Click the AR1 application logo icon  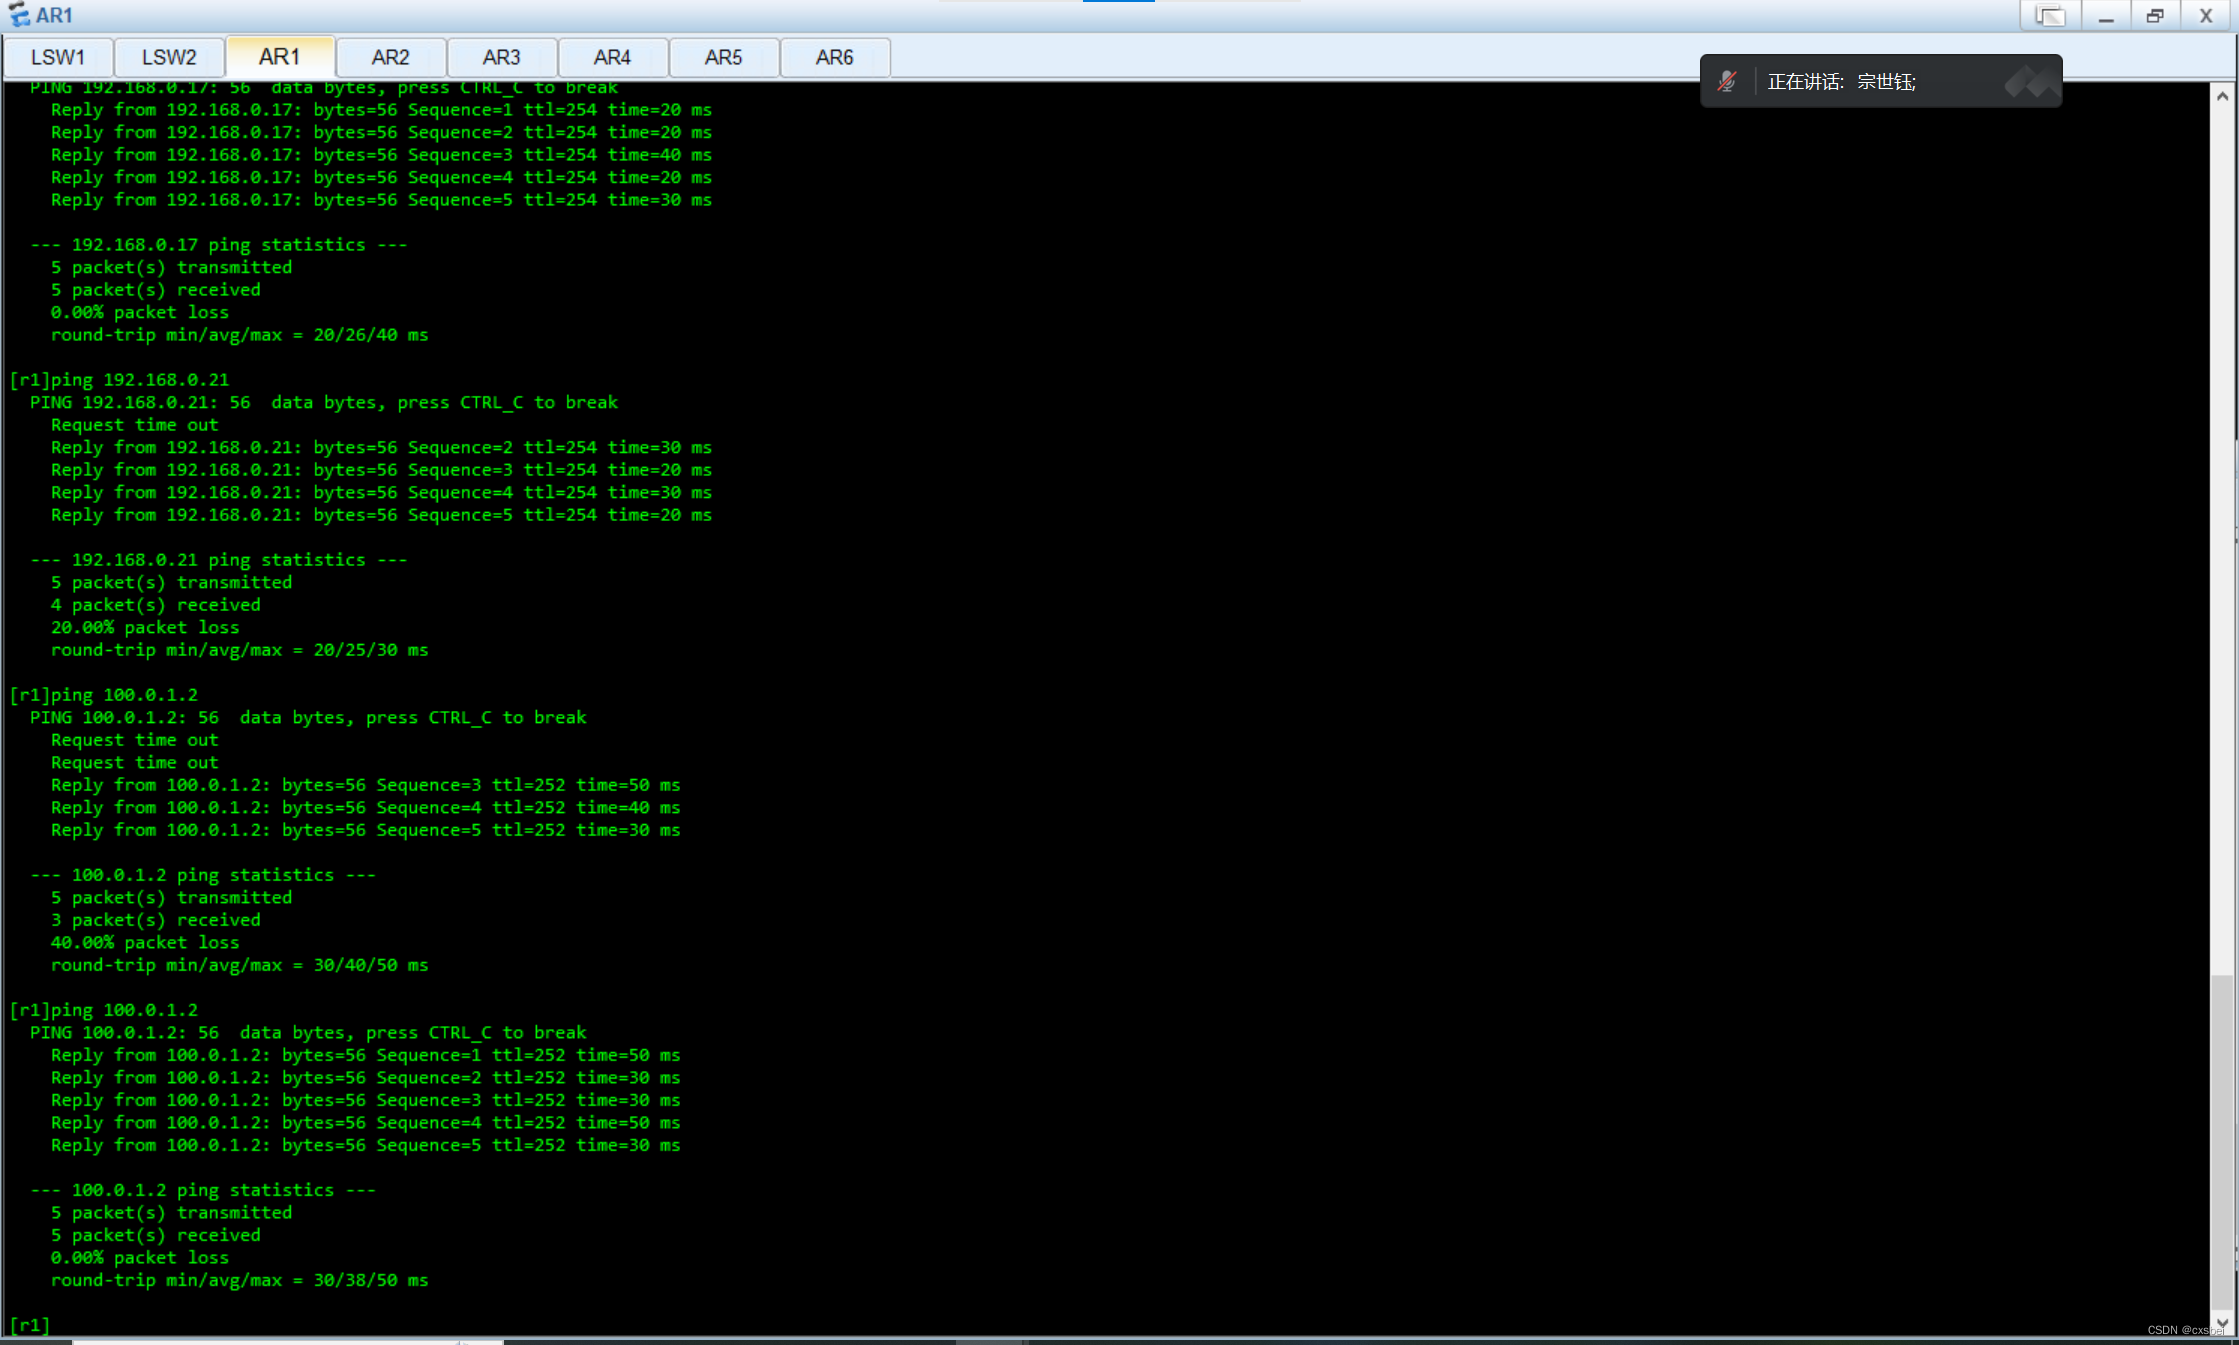tap(18, 15)
